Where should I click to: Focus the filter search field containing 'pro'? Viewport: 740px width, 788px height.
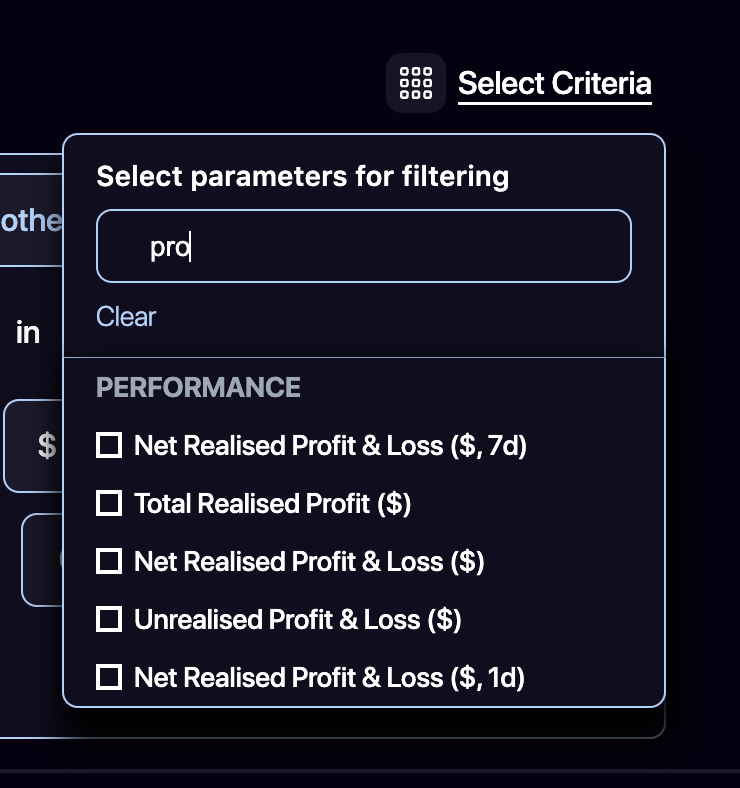coord(364,246)
